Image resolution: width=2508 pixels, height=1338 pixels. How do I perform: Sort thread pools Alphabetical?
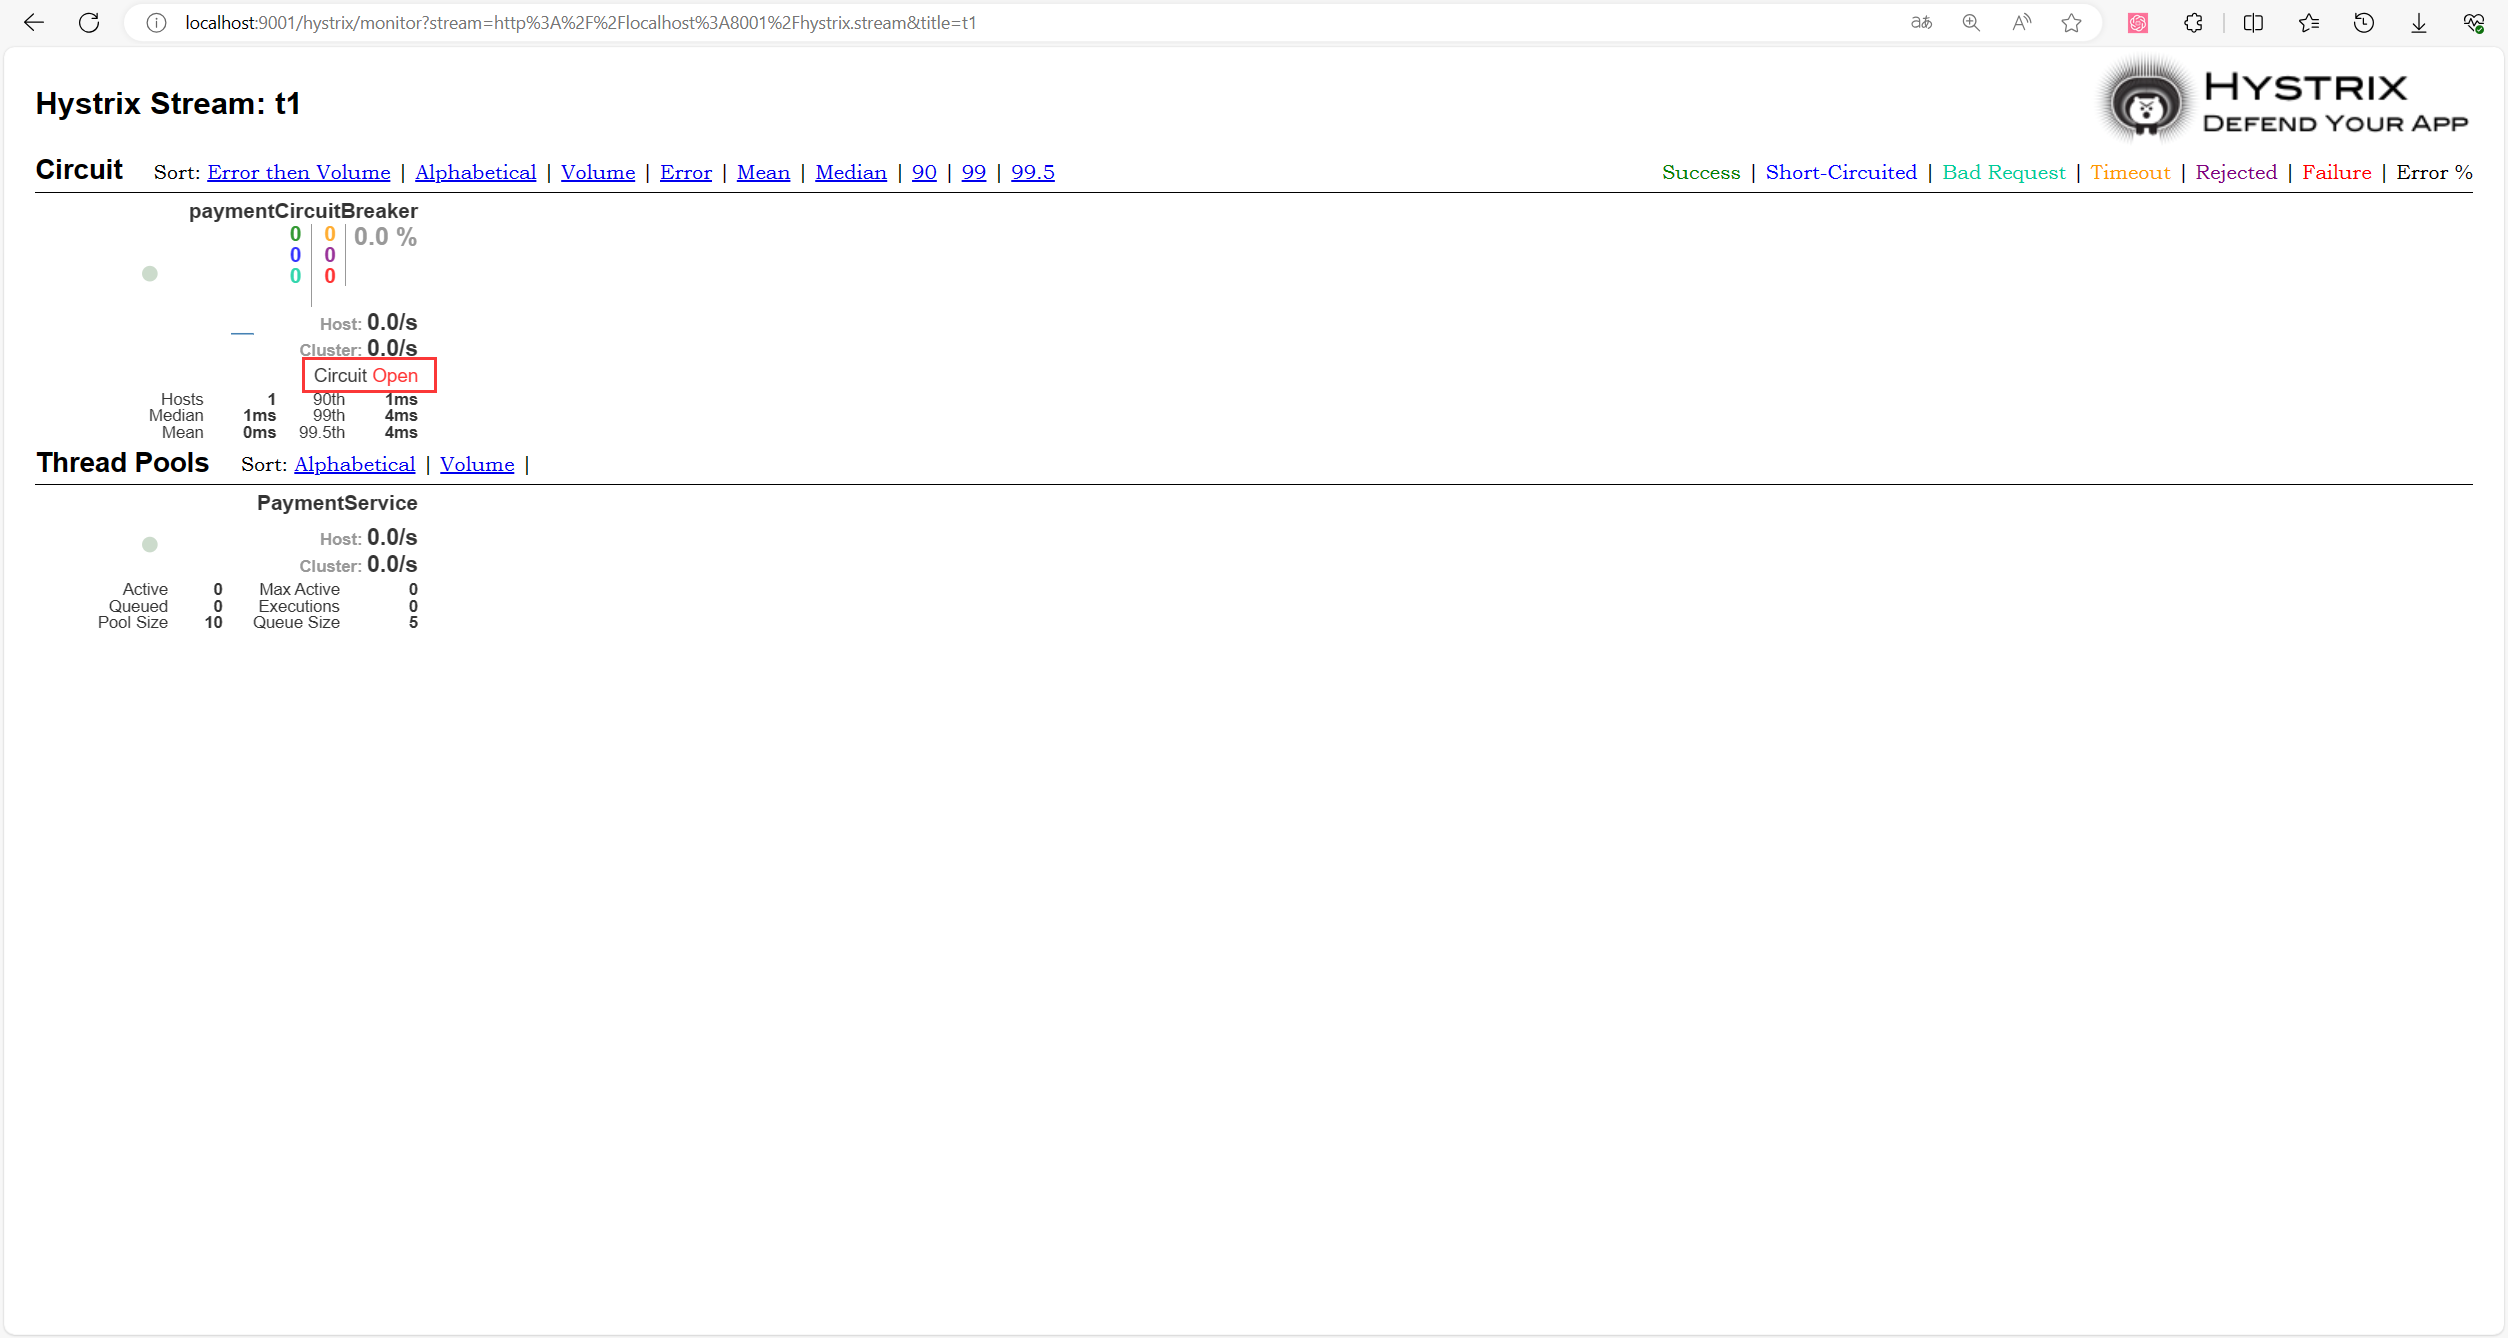click(355, 464)
